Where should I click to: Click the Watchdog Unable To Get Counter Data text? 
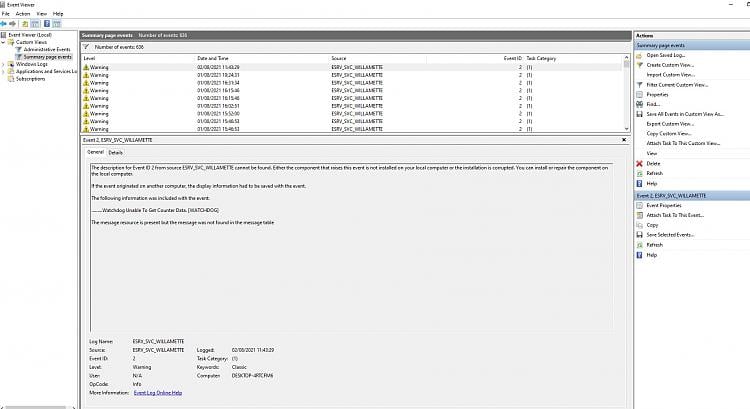pyautogui.click(x=160, y=210)
